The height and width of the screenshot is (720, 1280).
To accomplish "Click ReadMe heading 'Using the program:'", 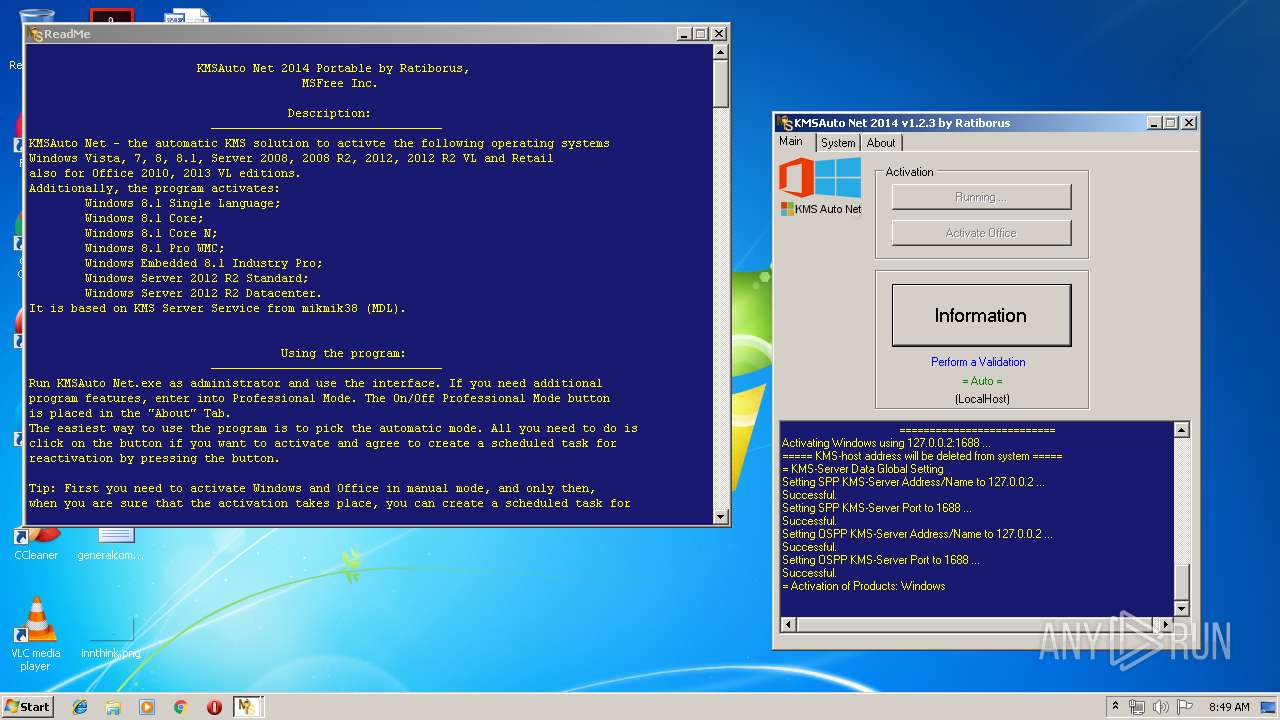I will (x=343, y=353).
